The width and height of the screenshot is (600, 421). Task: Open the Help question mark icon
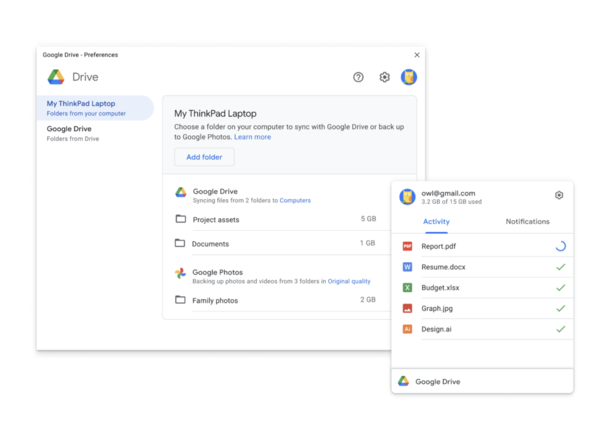point(358,77)
